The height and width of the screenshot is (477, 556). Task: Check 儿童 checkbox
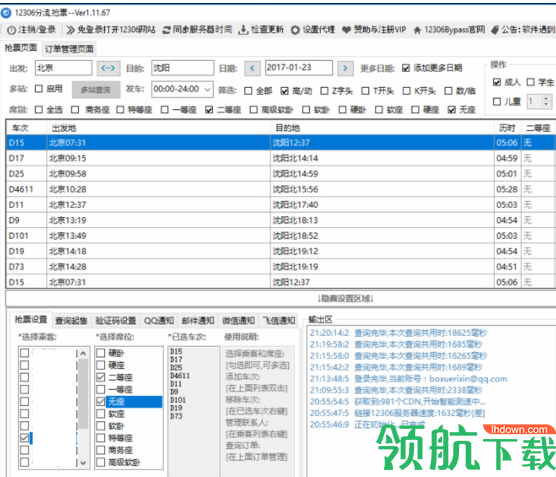(x=497, y=102)
